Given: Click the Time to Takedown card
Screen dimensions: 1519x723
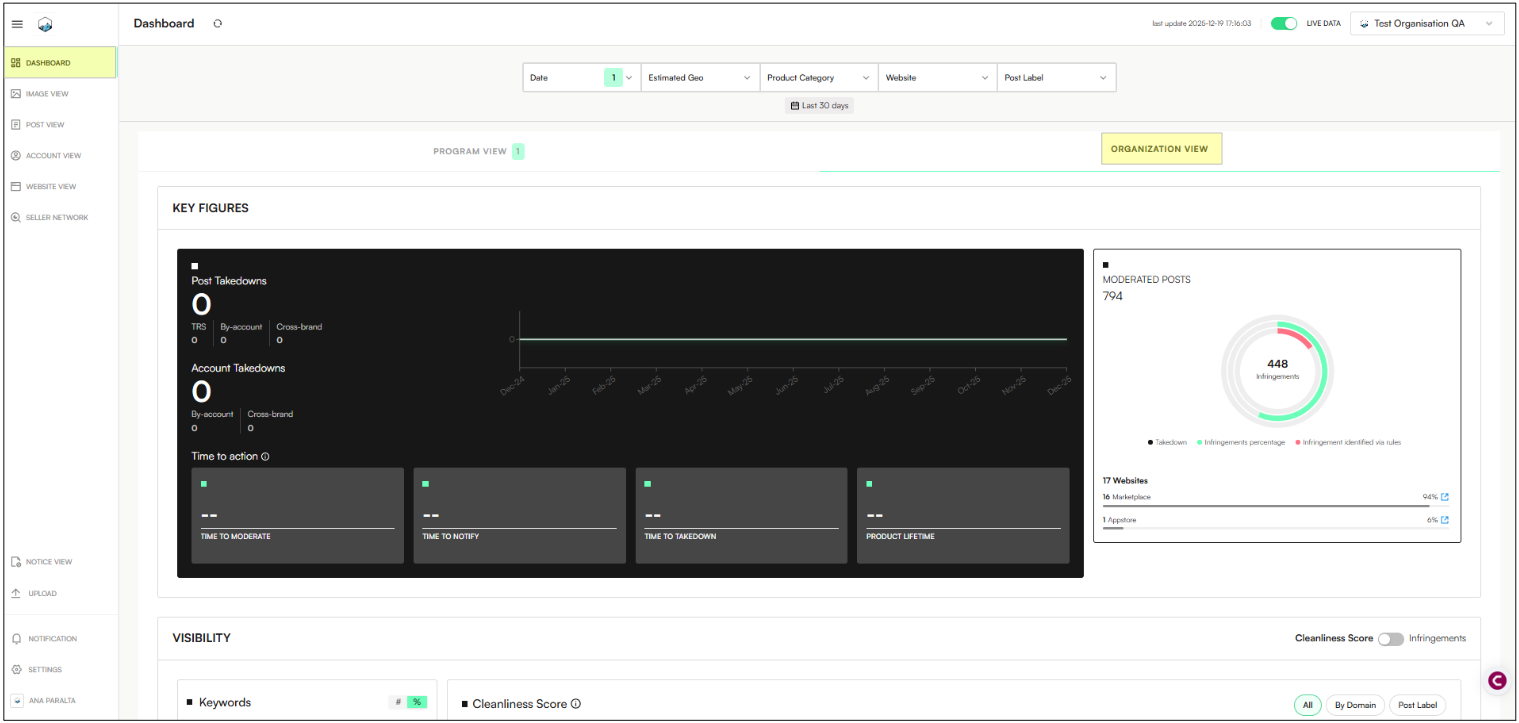Looking at the screenshot, I should click(x=742, y=516).
